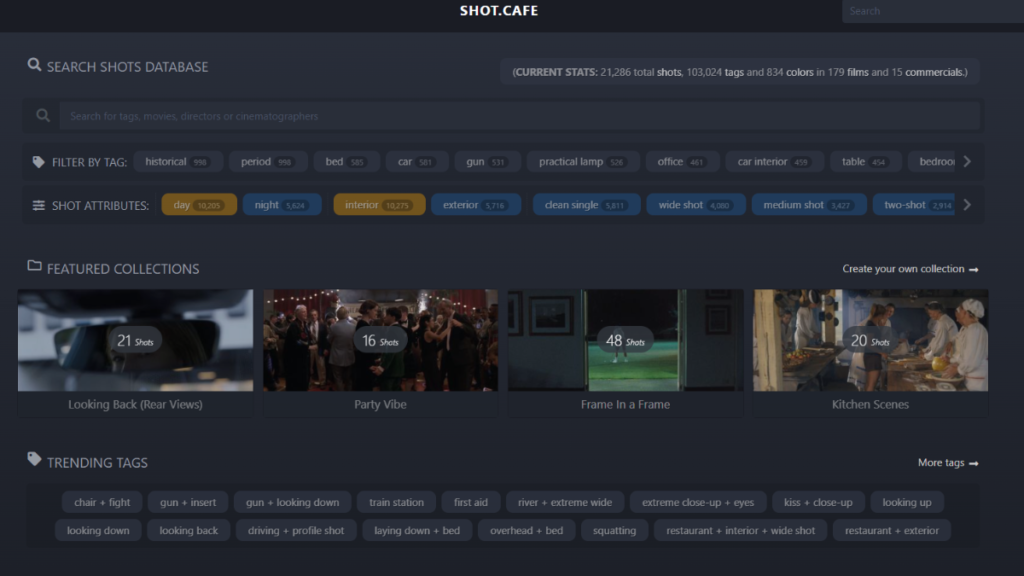Toggle the 'day' shot attribute filter
Image resolution: width=1024 pixels, height=576 pixels.
click(x=198, y=205)
